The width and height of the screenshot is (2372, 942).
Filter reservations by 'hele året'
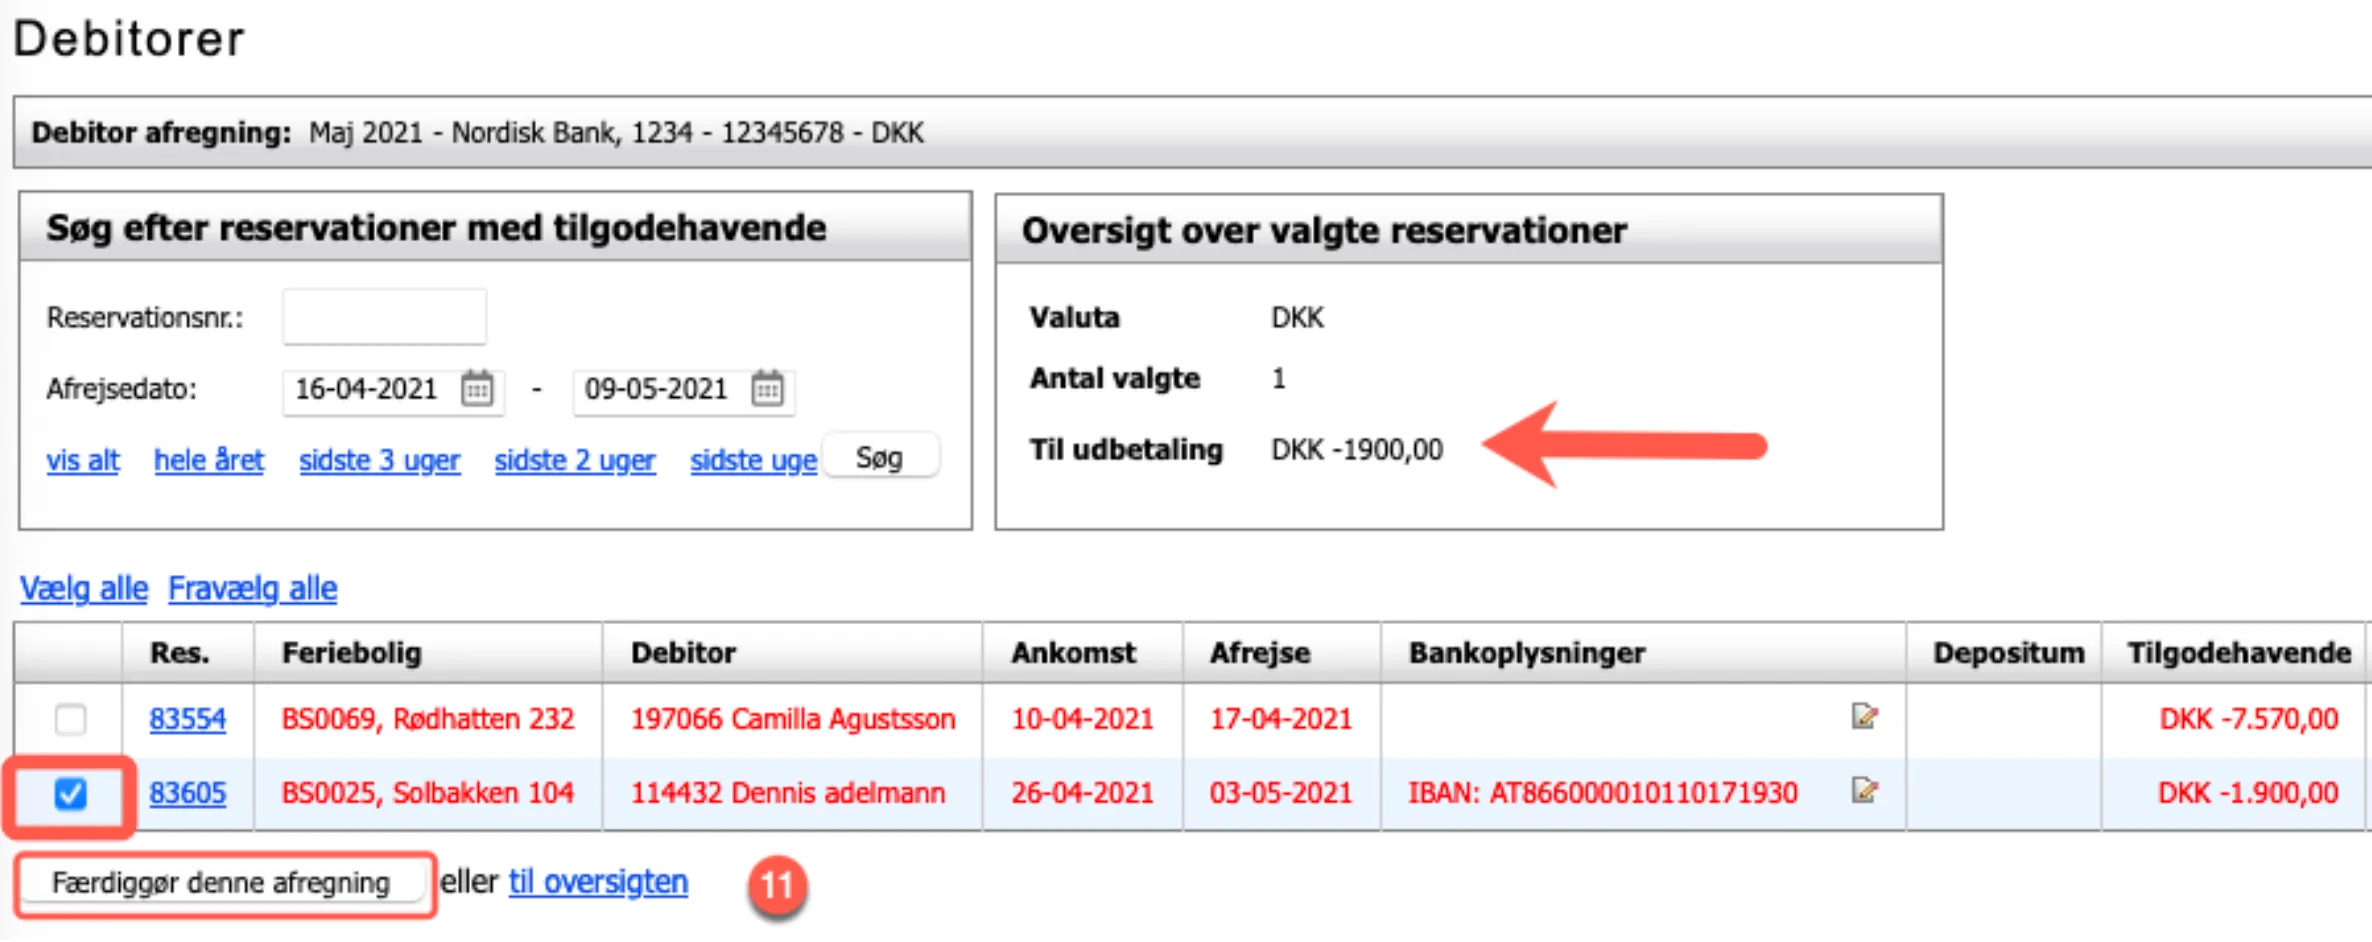(209, 460)
